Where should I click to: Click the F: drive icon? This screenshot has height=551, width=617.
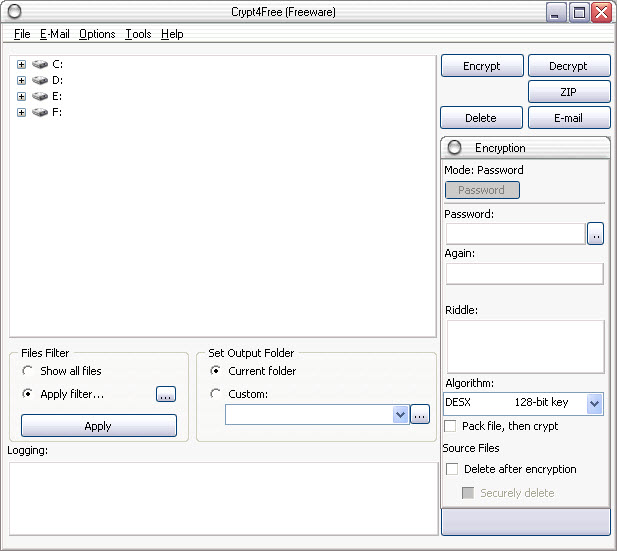[x=40, y=113]
